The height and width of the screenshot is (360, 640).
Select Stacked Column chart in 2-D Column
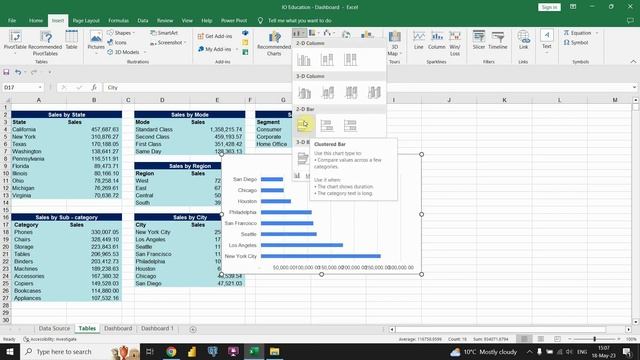point(327,60)
